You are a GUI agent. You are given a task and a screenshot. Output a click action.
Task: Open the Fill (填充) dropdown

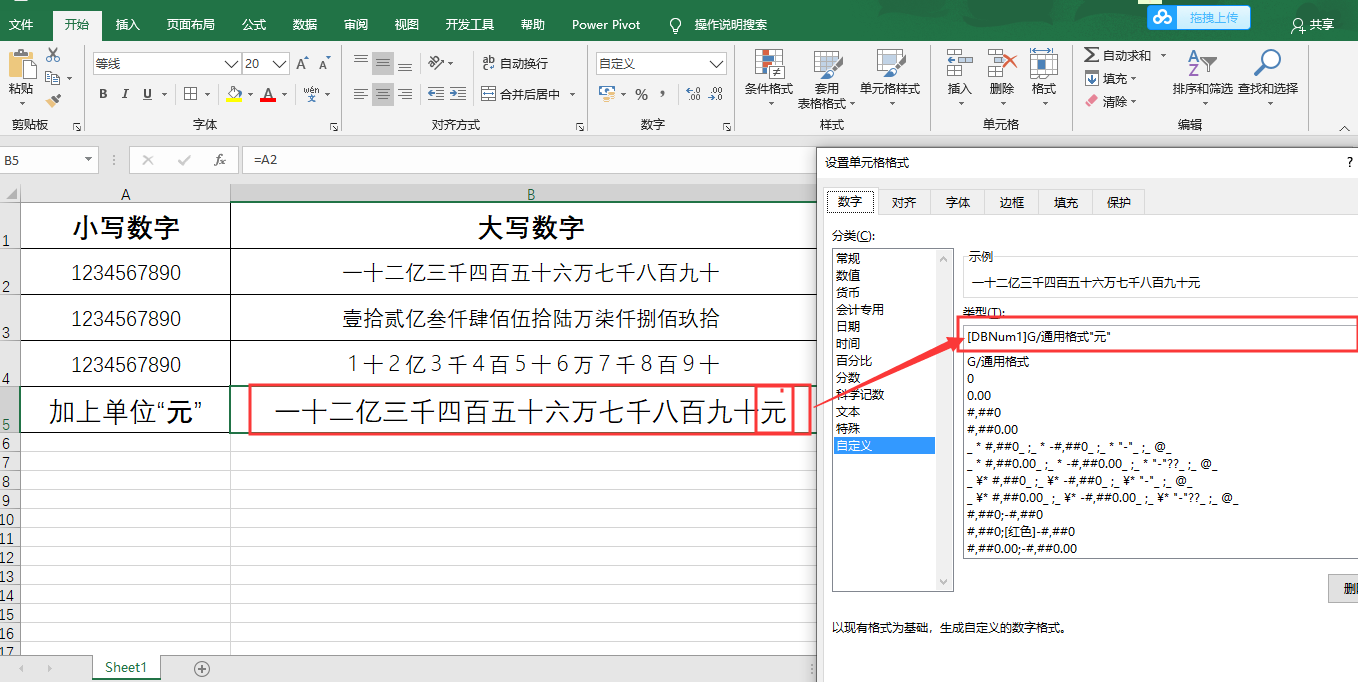(1110, 78)
